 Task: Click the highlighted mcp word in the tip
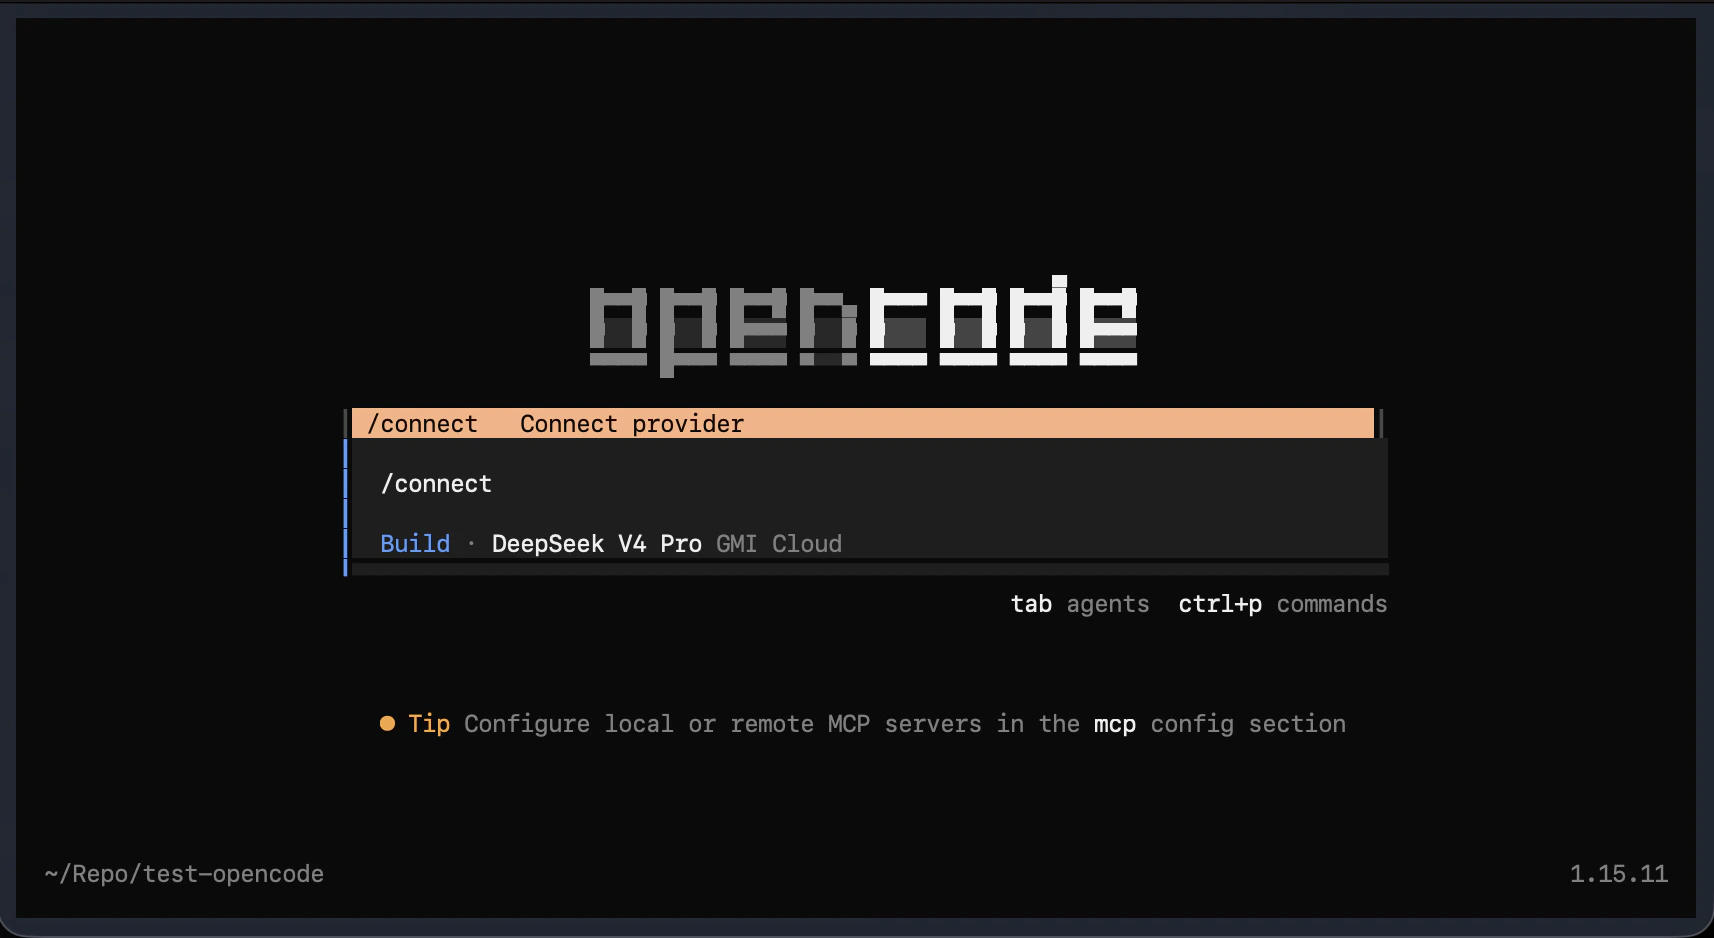click(x=1114, y=724)
